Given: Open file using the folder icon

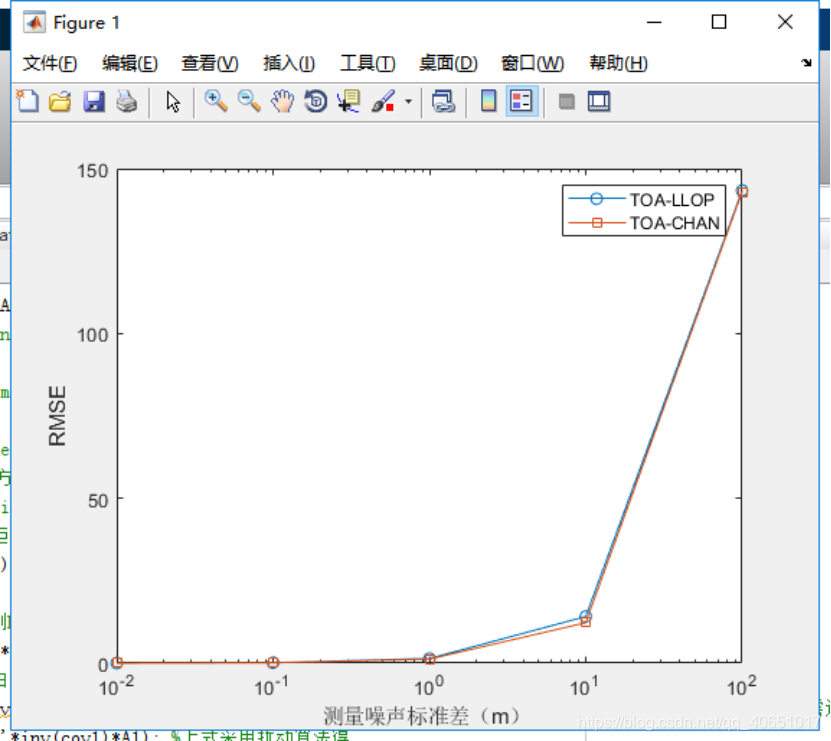Looking at the screenshot, I should tap(60, 101).
